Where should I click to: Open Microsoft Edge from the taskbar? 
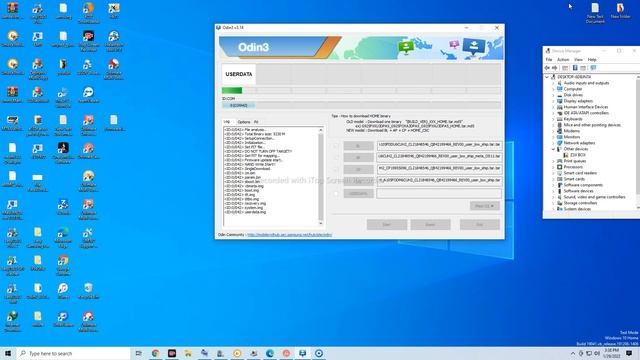coord(270,353)
